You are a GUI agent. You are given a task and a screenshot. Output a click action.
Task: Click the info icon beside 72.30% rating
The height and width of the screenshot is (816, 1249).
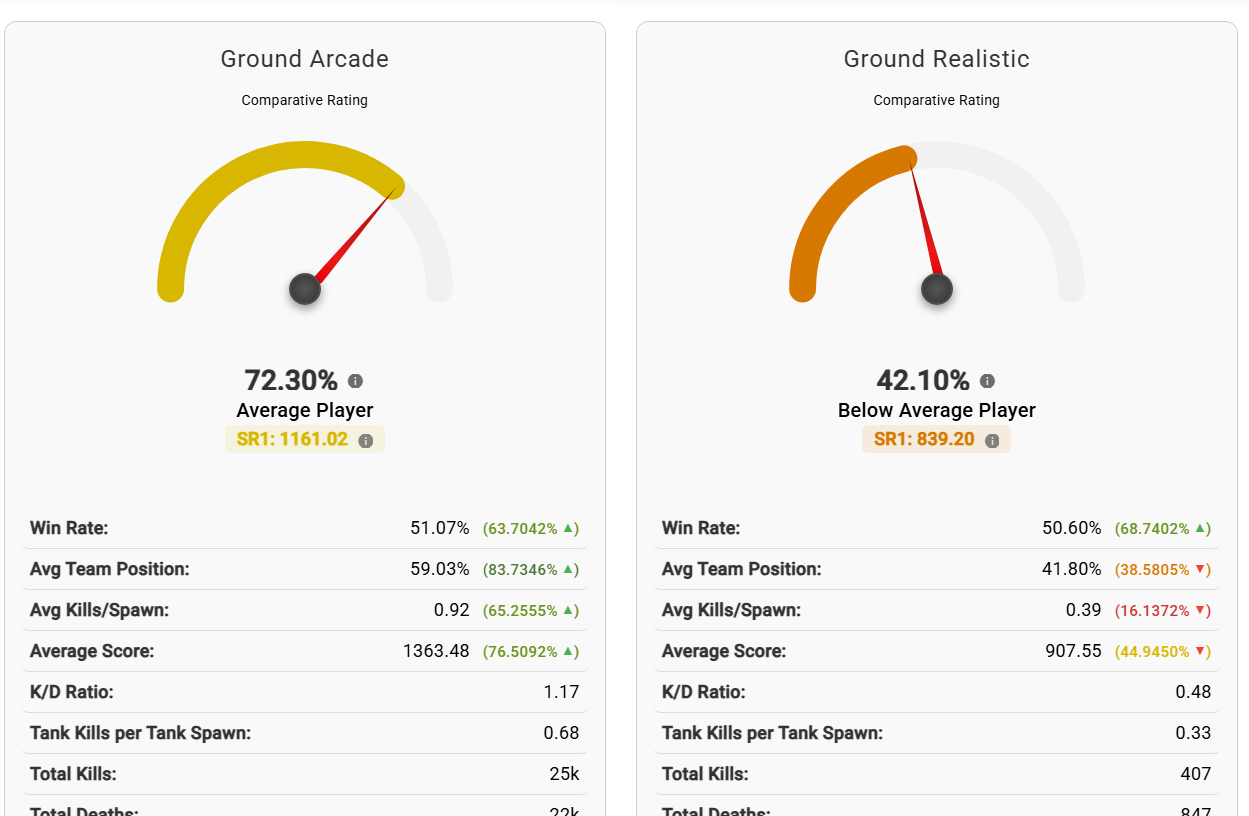[355, 381]
